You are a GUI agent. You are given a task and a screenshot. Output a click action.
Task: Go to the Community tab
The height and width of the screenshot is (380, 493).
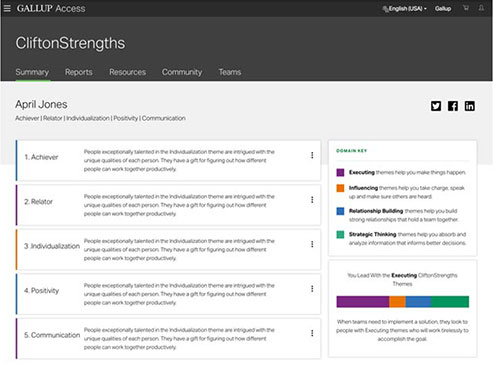click(182, 72)
